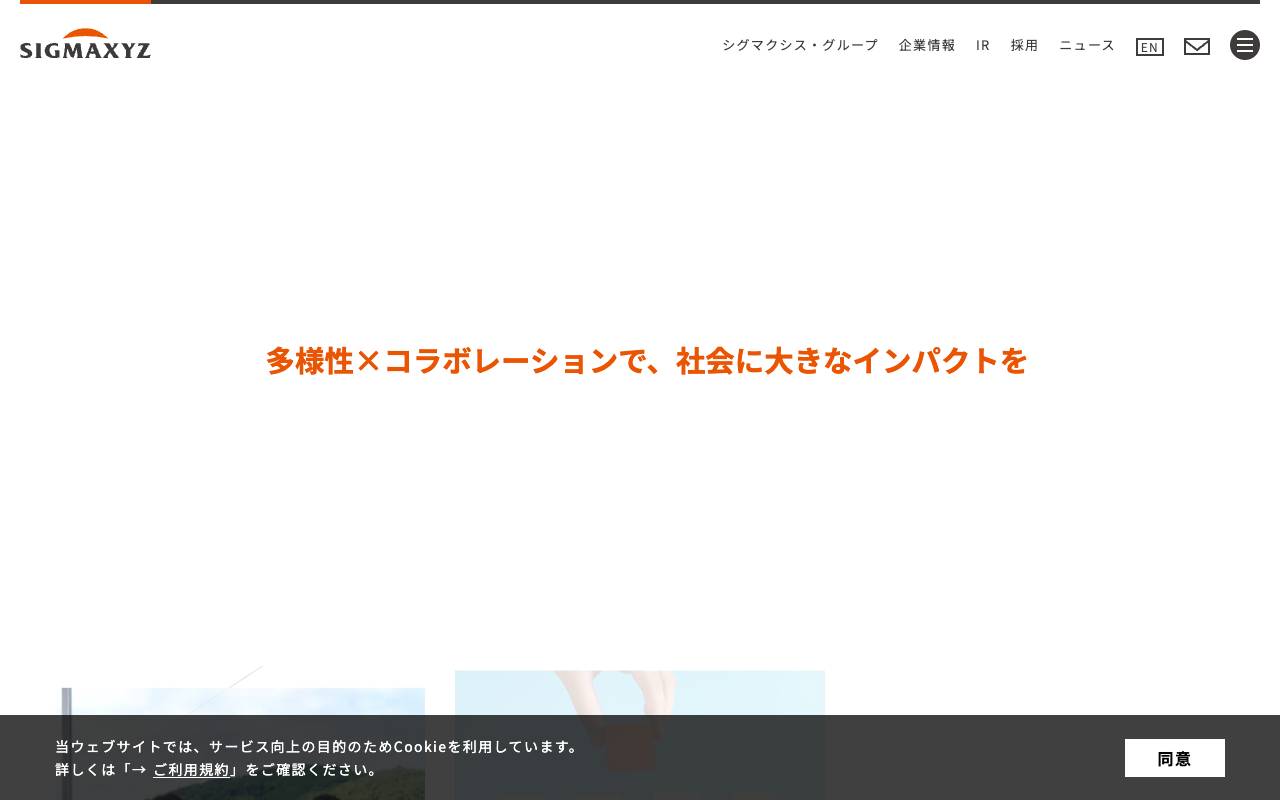Click the orange progress bar at the top
This screenshot has height=800, width=1280.
[85, 2]
